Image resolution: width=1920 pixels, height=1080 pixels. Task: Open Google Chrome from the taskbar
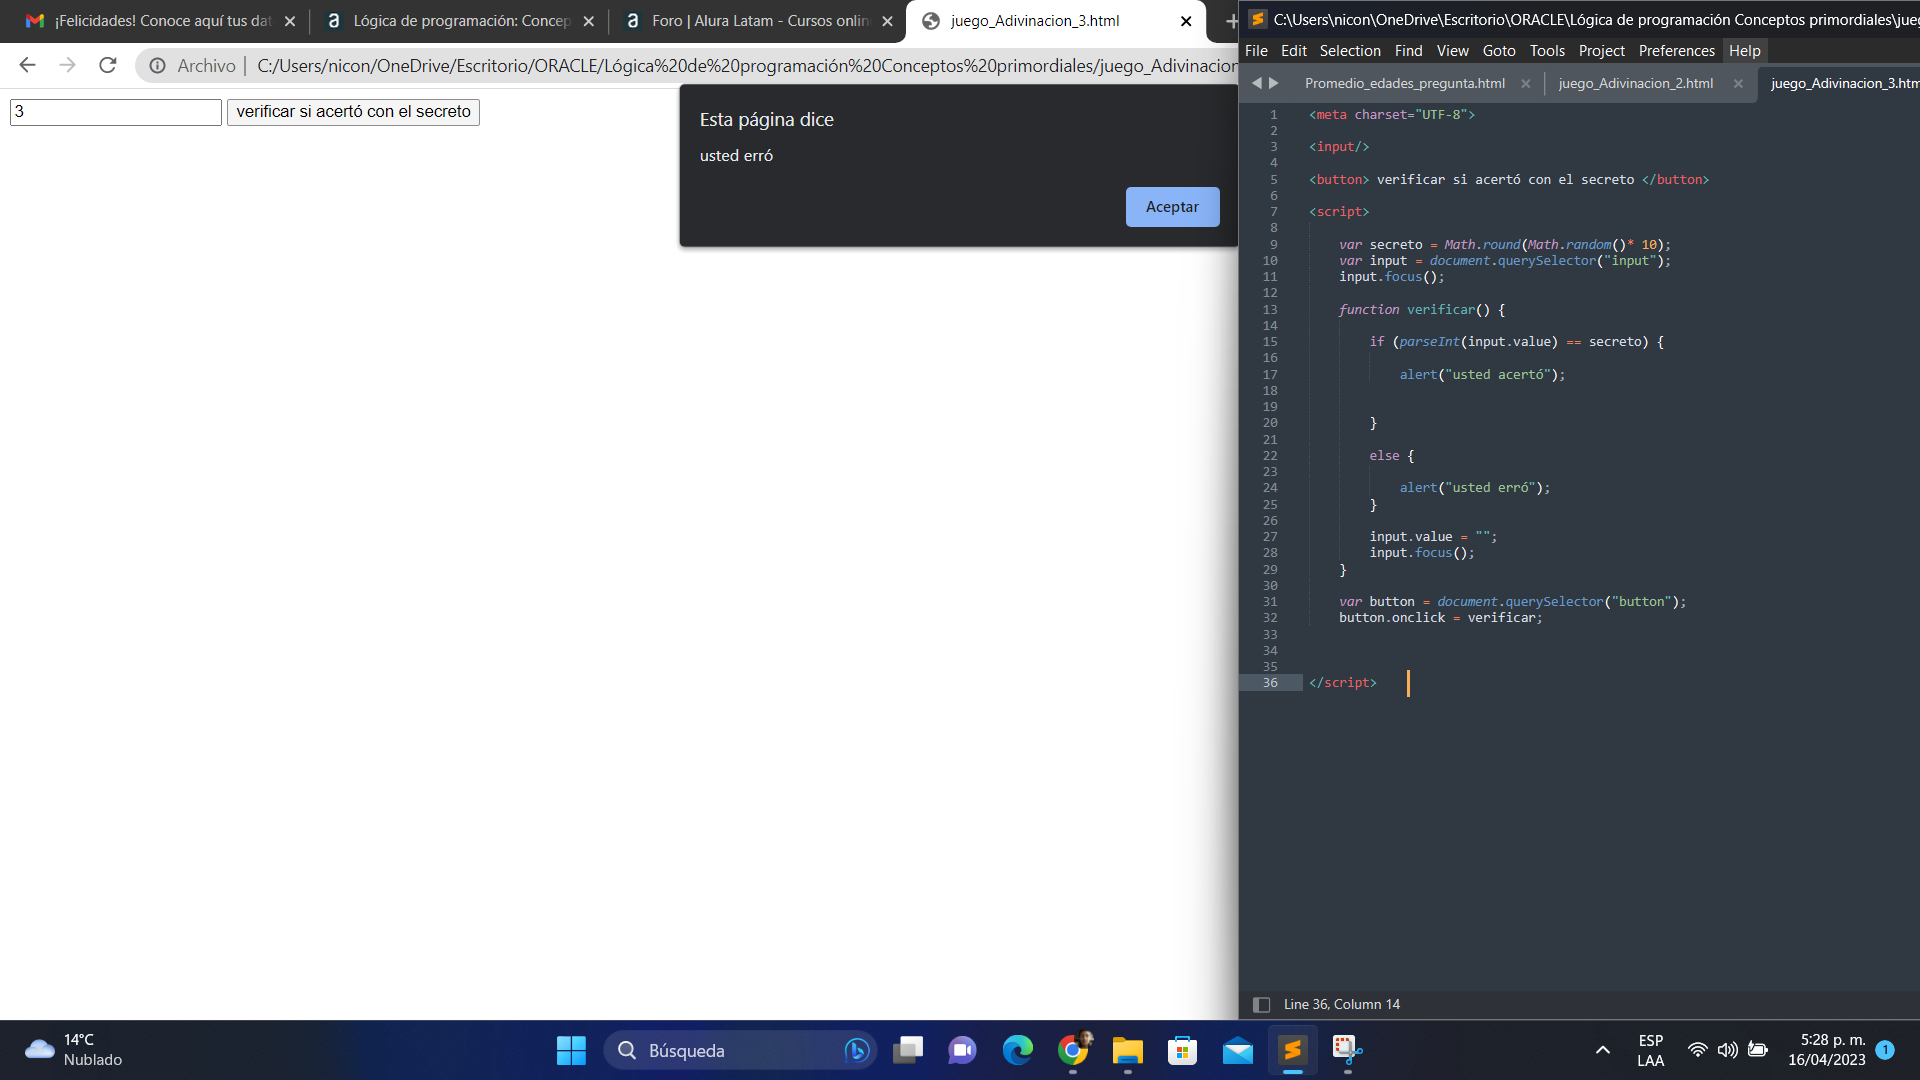pyautogui.click(x=1073, y=1050)
